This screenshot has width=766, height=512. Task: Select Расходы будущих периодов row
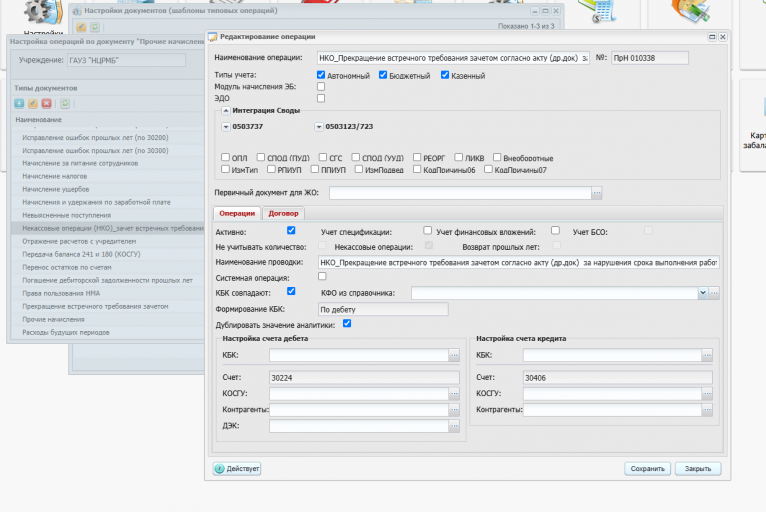coord(107,333)
